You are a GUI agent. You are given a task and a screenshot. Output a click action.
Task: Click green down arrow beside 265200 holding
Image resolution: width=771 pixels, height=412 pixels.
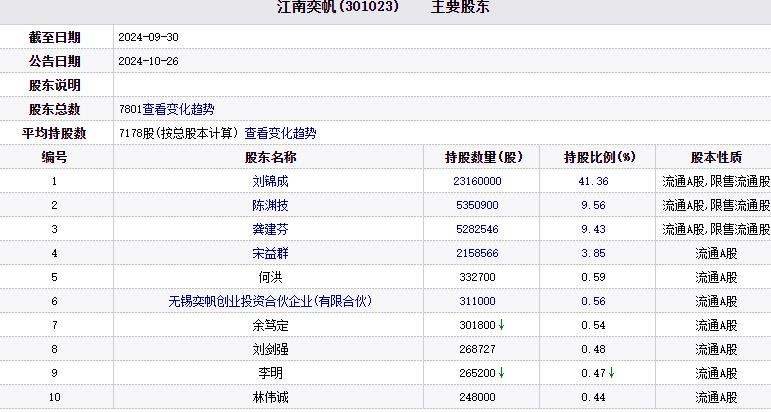(x=501, y=373)
